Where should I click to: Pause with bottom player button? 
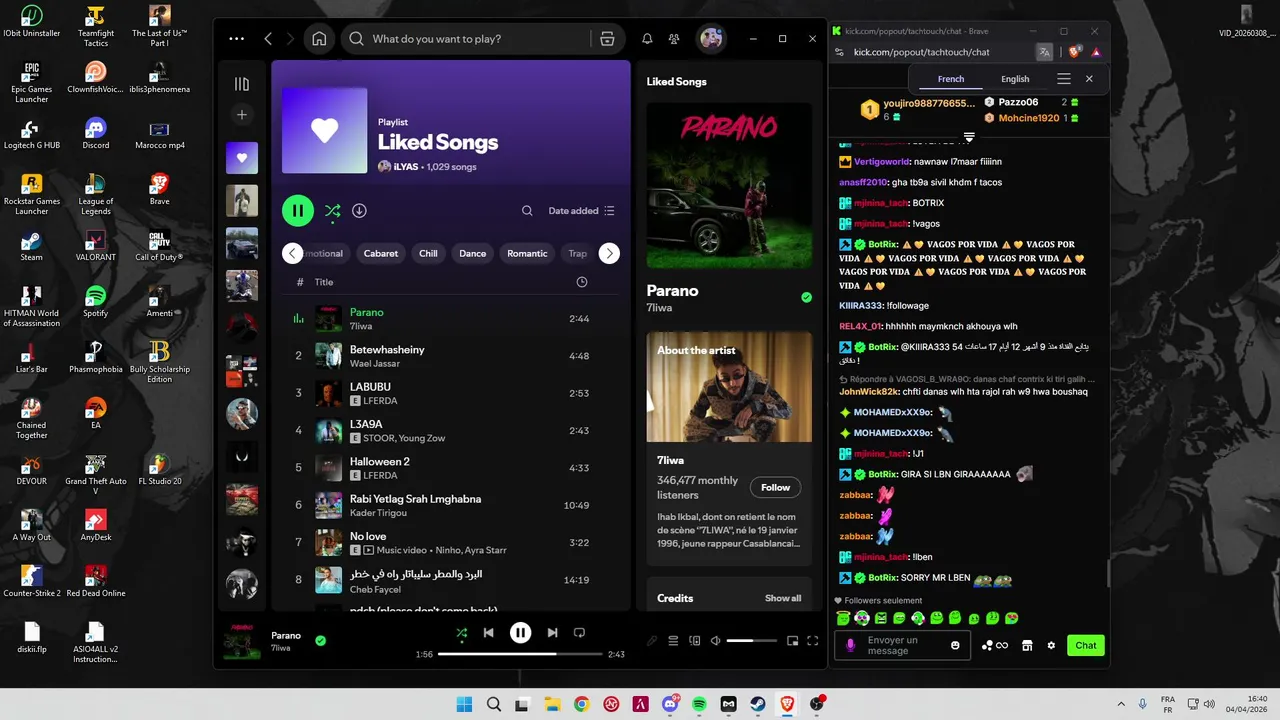520,633
